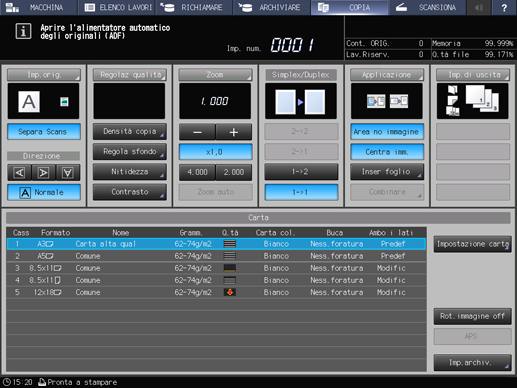
Task: Click the simplex page preview icon
Action: pyautogui.click(x=301, y=101)
